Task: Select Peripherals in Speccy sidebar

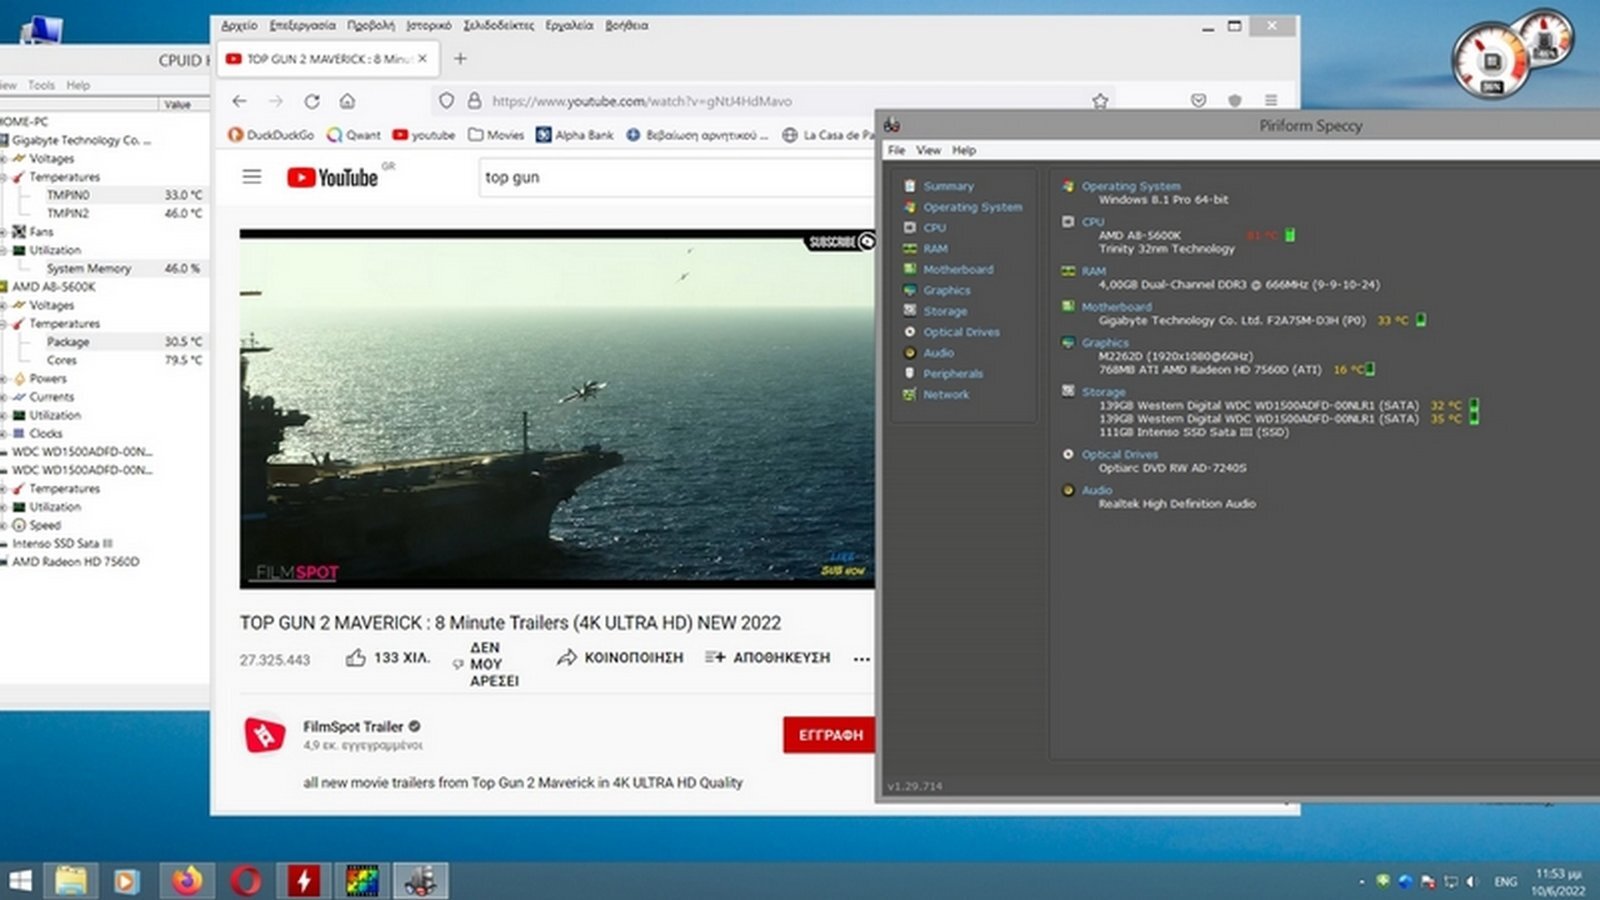Action: click(x=952, y=374)
